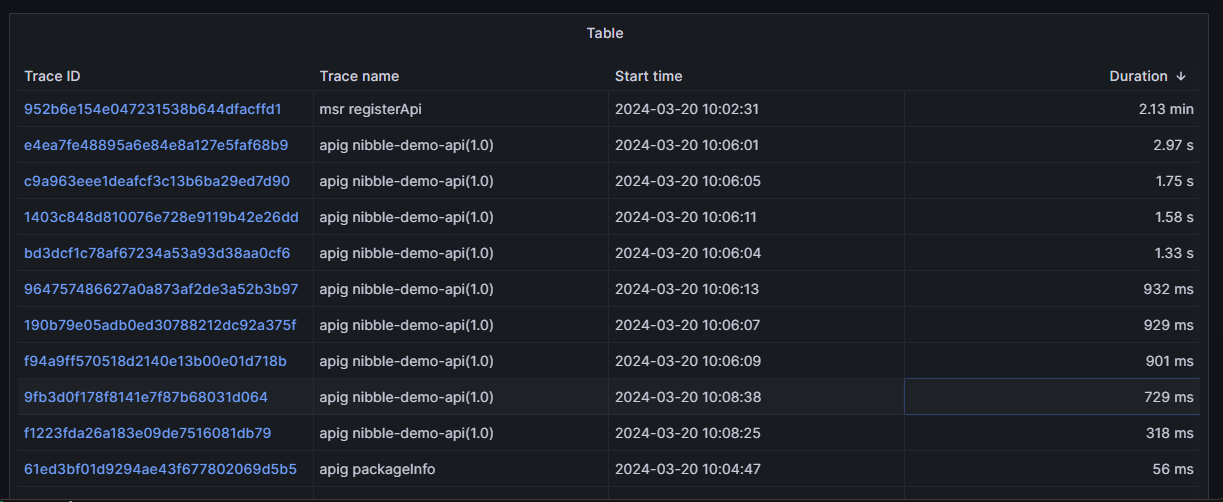Open trace 190b79e05adb0ed30788212dc92a375f
The height and width of the screenshot is (502, 1223).
coord(160,325)
